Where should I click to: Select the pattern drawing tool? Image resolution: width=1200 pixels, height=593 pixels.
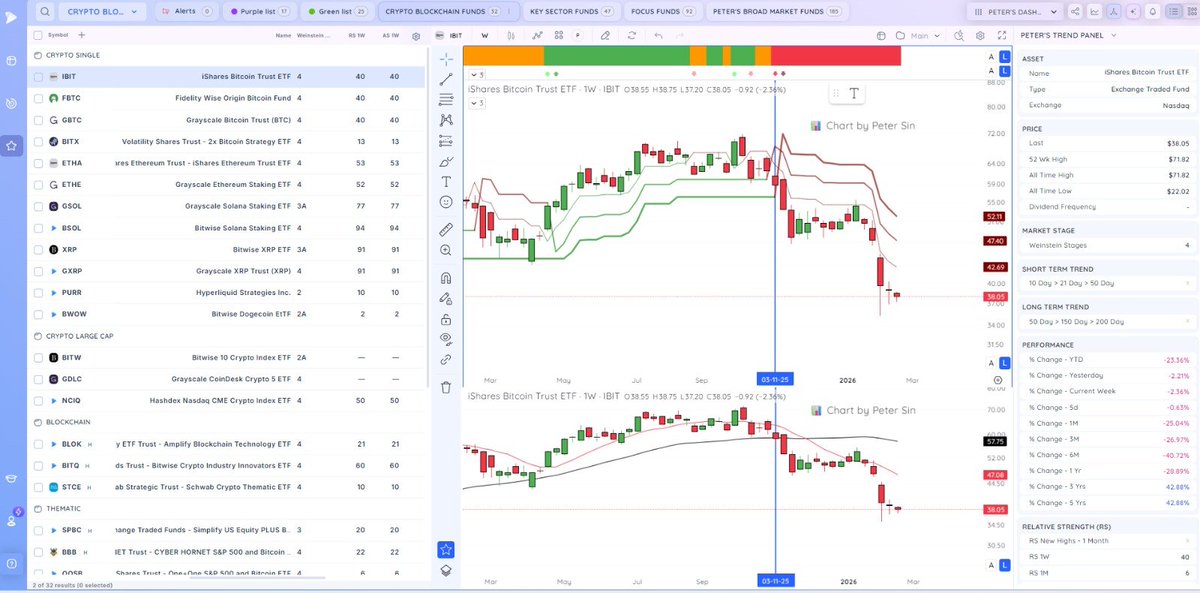click(446, 120)
